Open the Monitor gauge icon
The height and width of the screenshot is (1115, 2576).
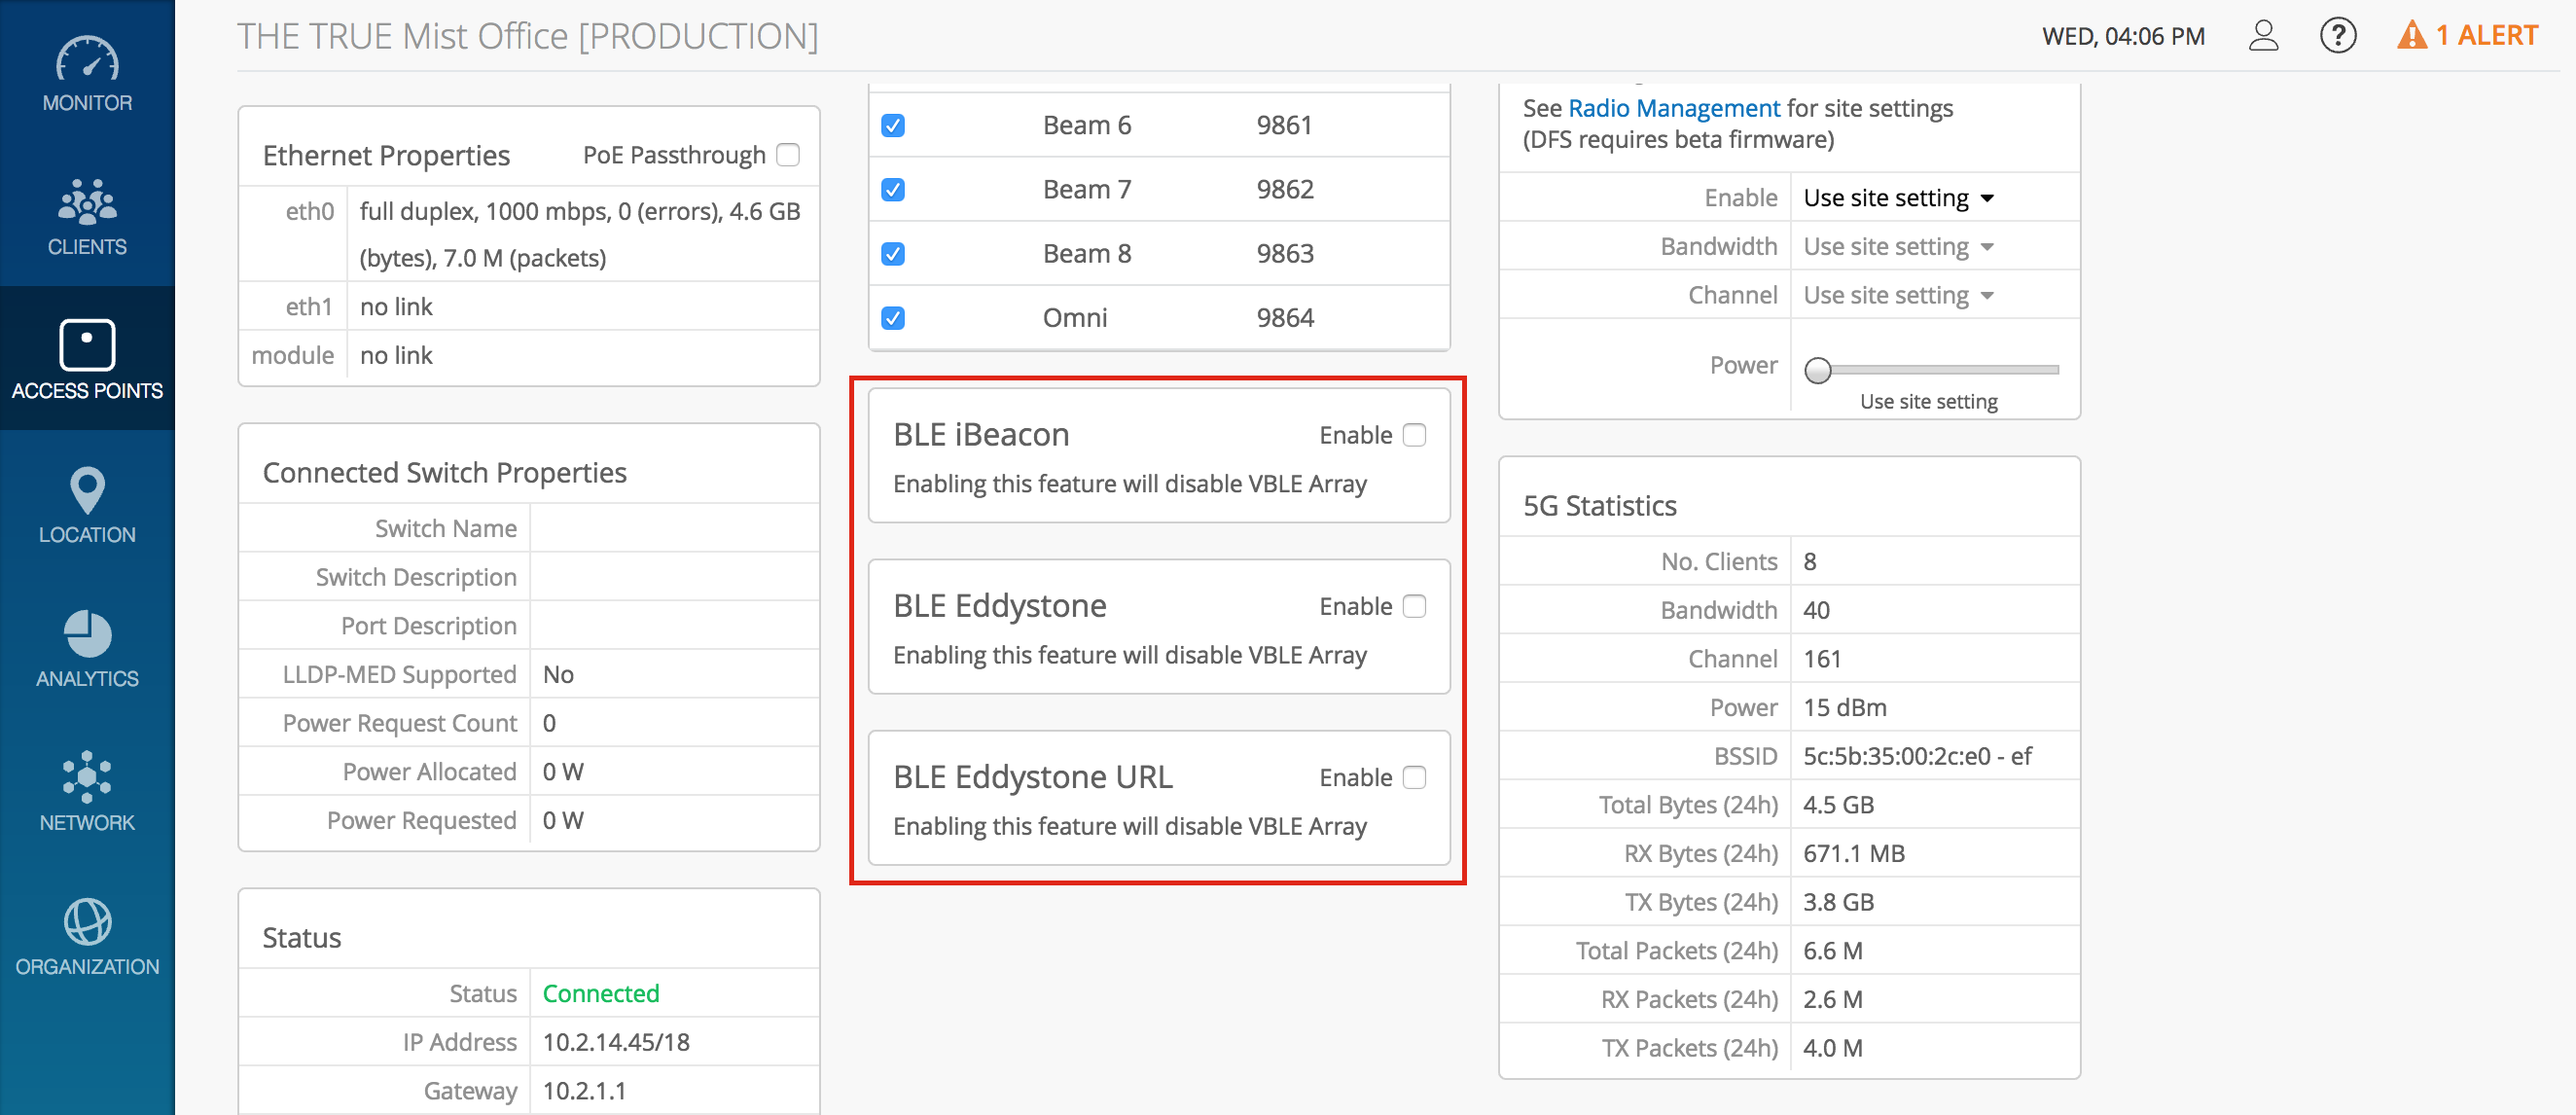pos(87,60)
